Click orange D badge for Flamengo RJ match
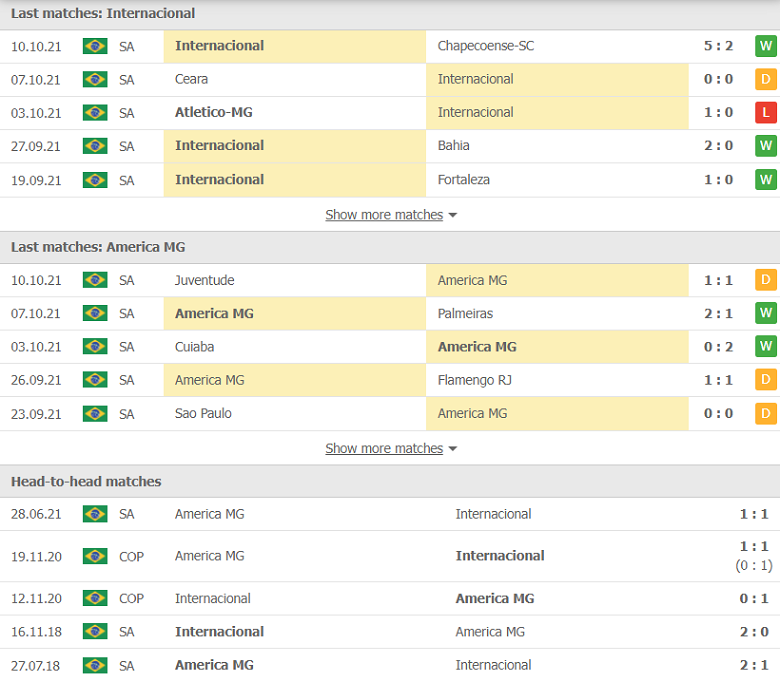The width and height of the screenshot is (780, 682). [766, 380]
